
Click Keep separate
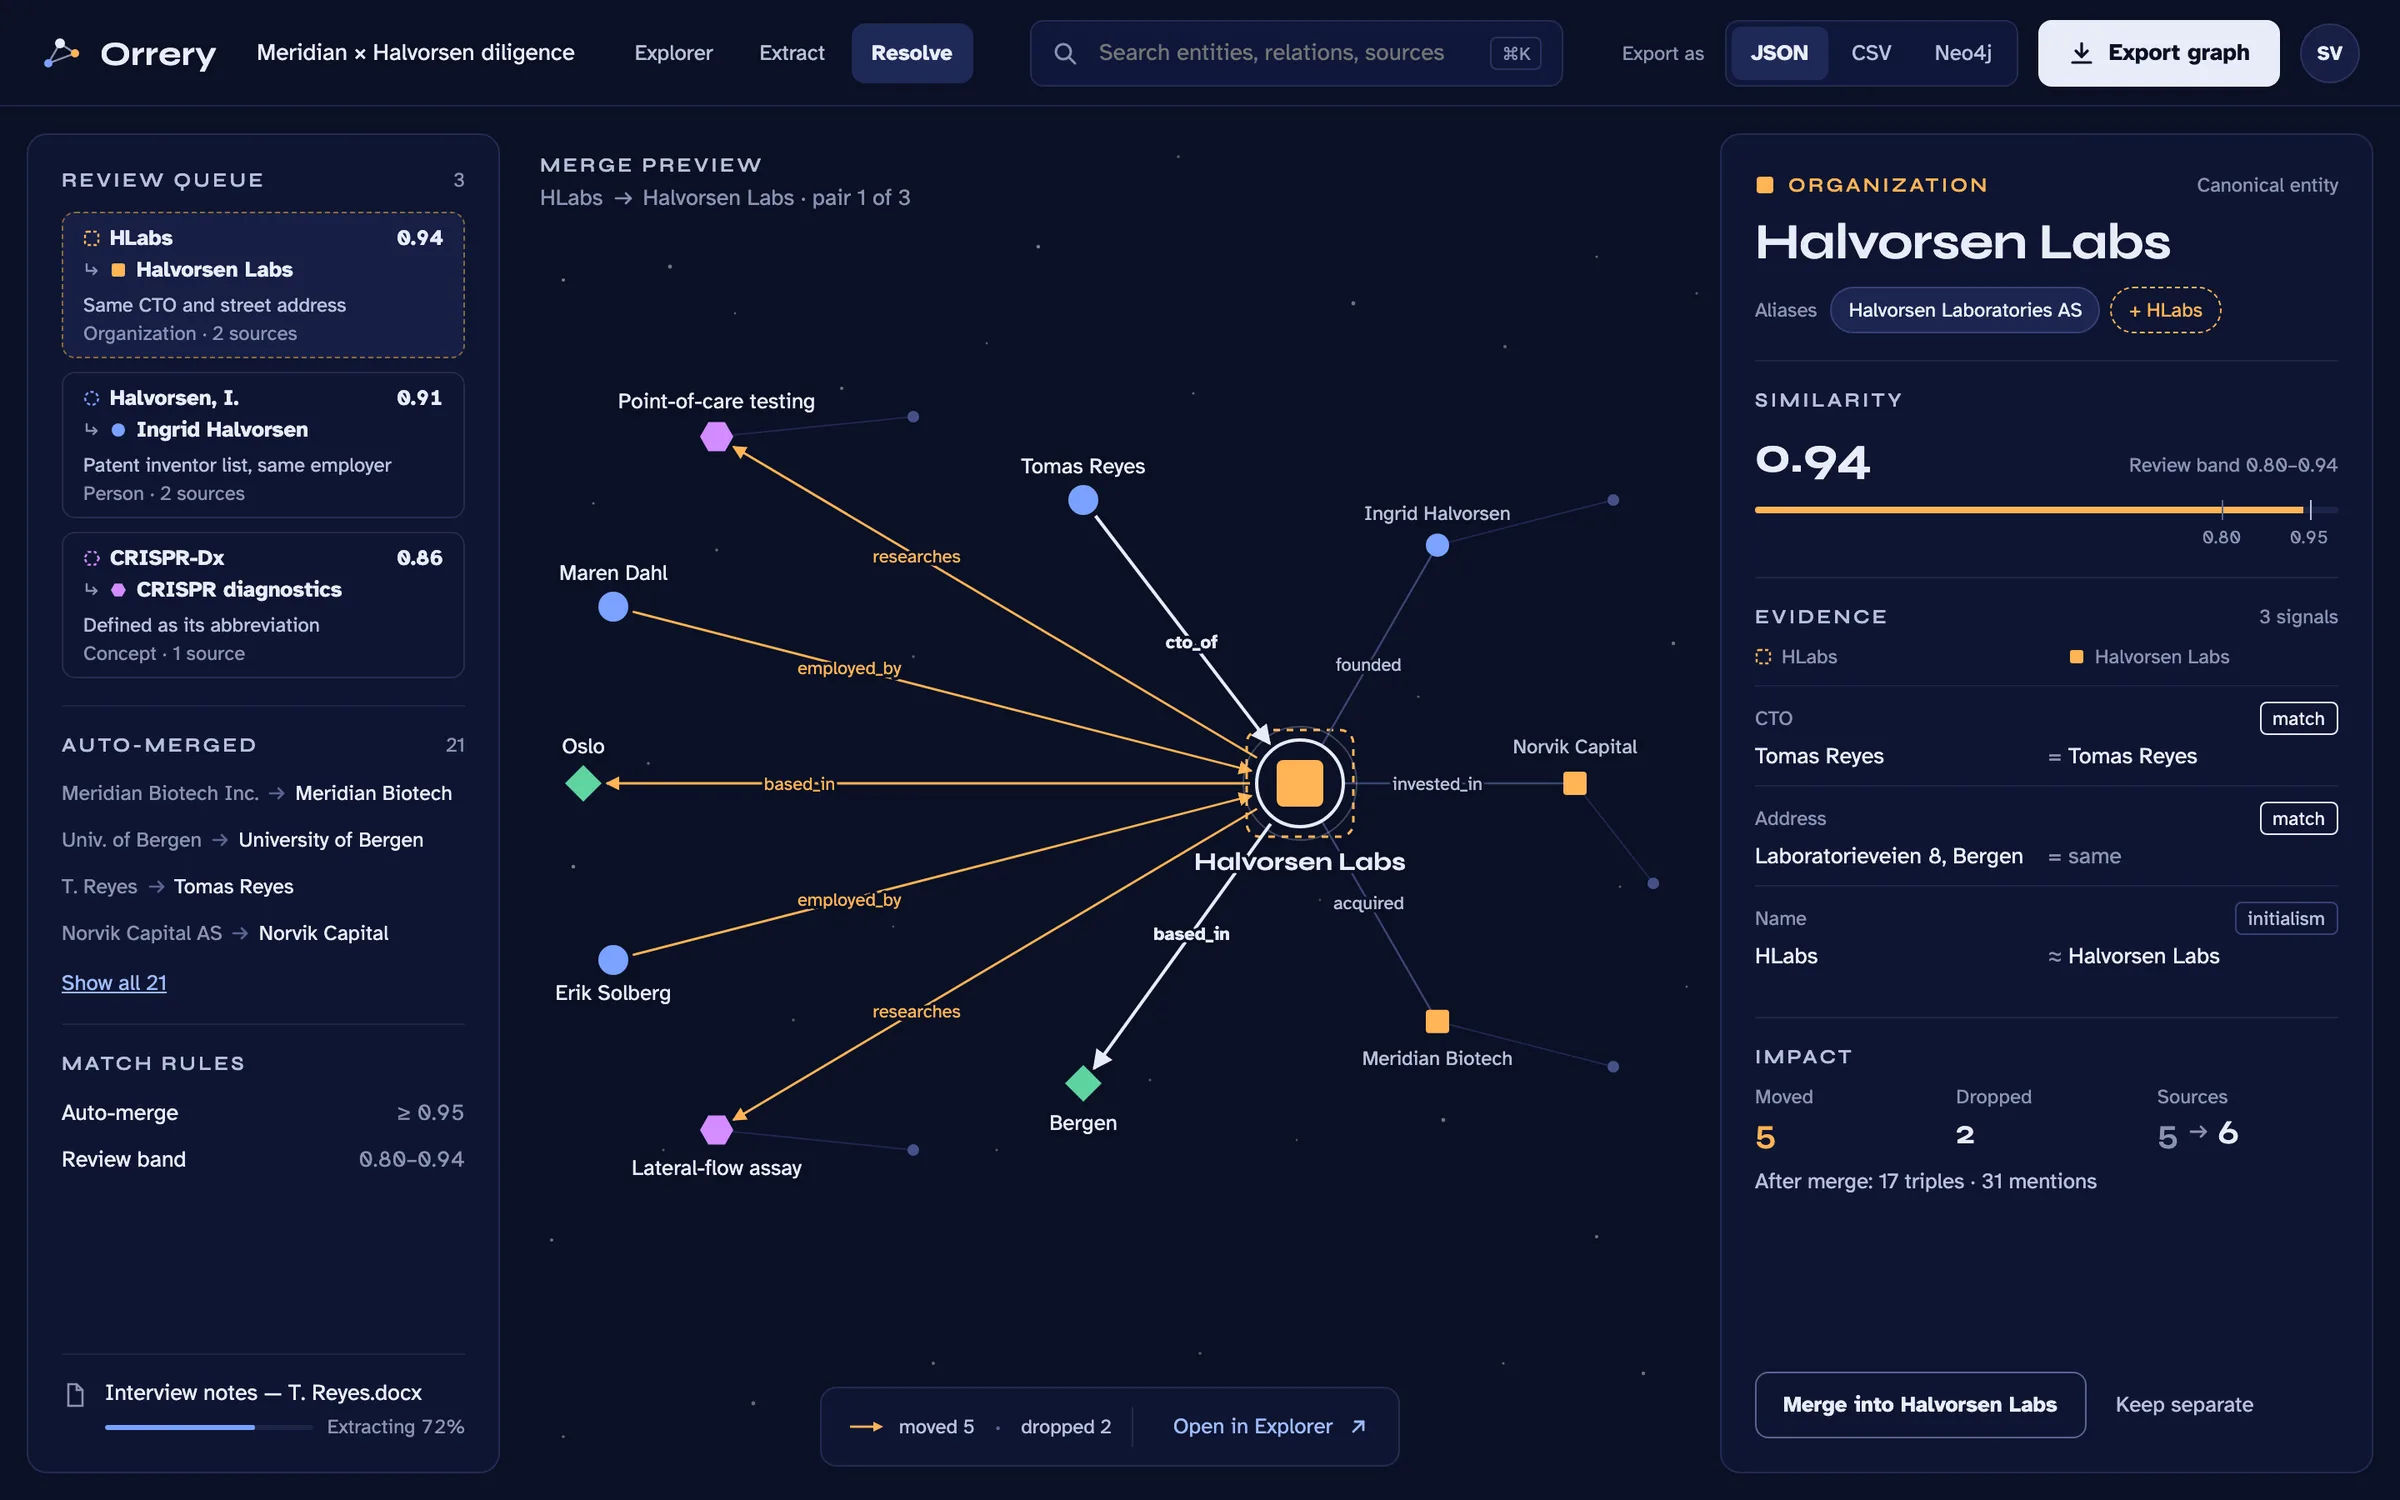(x=2184, y=1405)
